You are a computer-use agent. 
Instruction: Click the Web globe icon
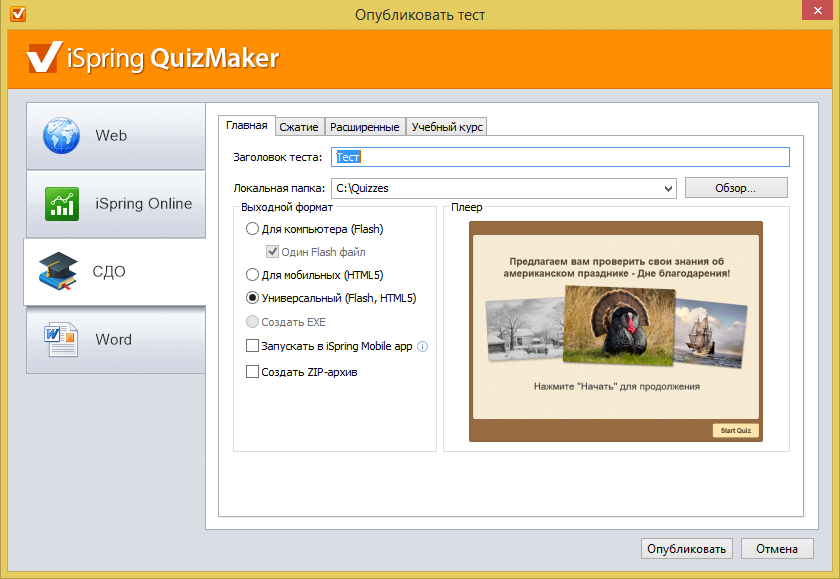point(61,136)
